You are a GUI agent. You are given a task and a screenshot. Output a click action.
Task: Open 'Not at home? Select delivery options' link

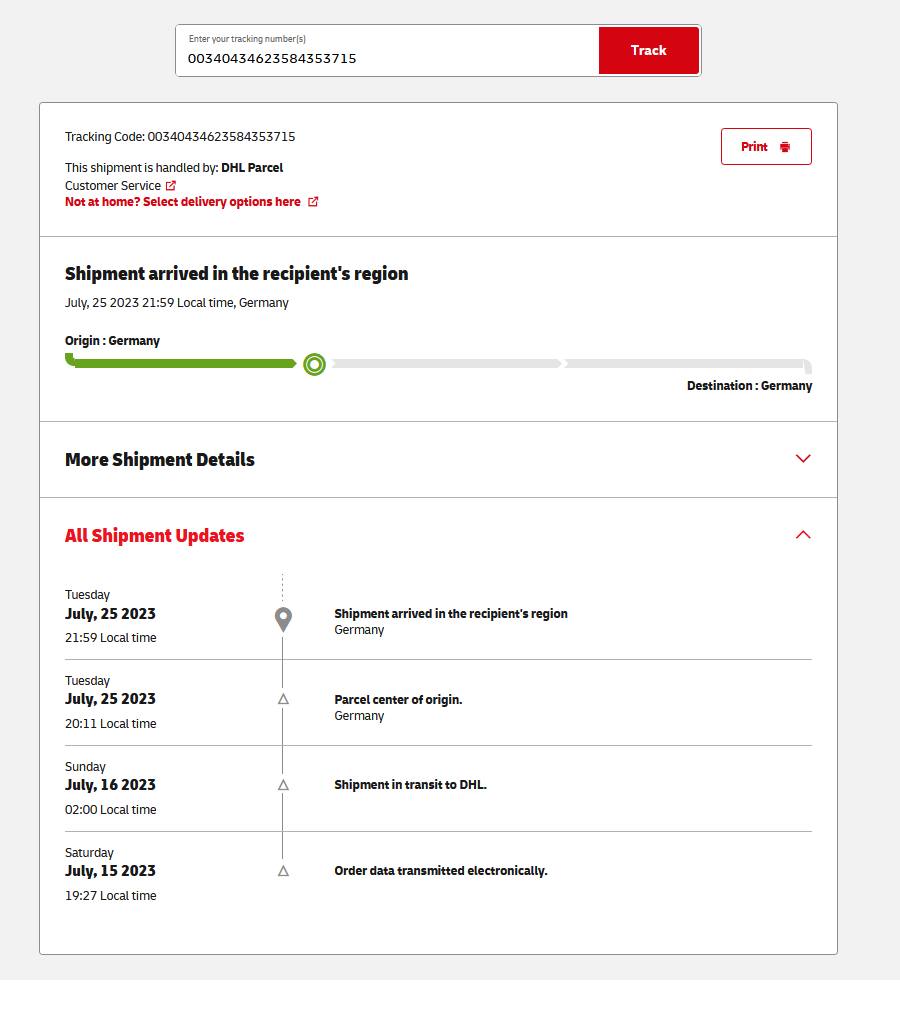tap(183, 202)
